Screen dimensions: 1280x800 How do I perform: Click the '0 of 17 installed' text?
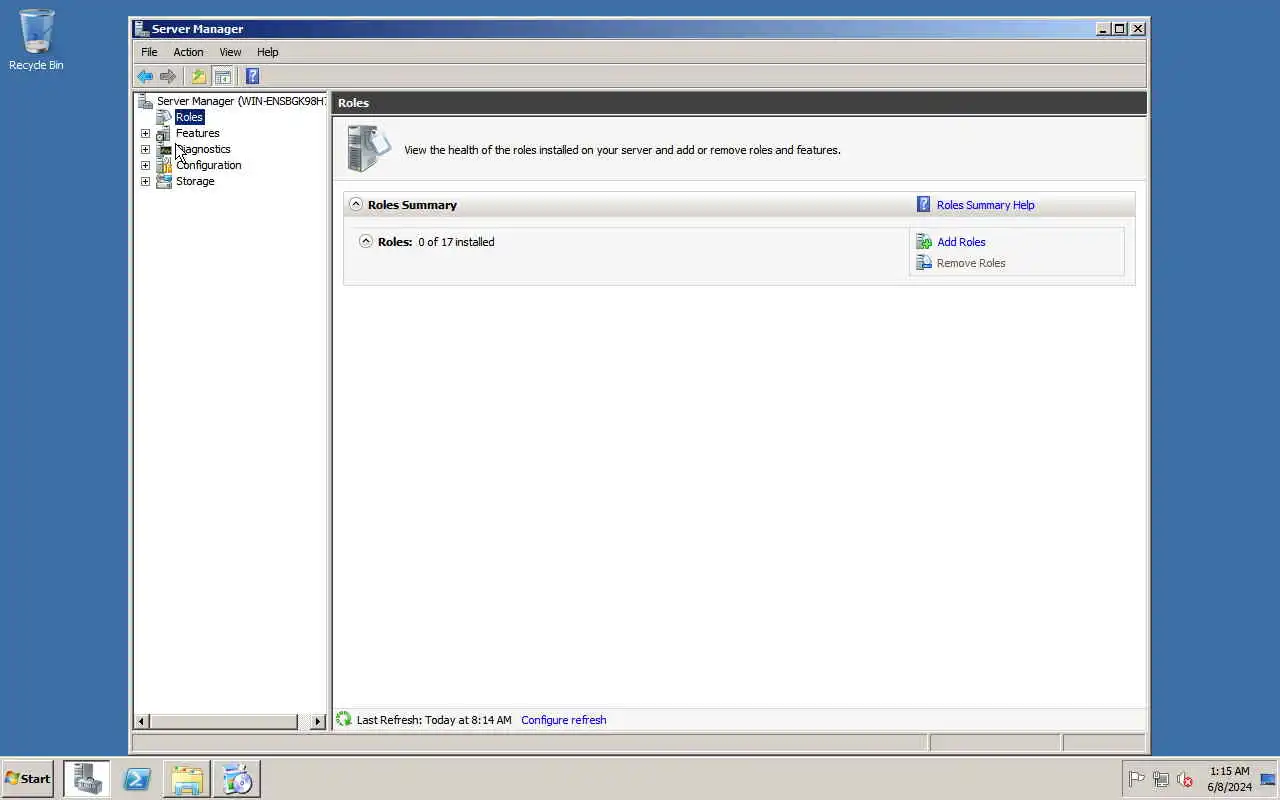point(456,242)
